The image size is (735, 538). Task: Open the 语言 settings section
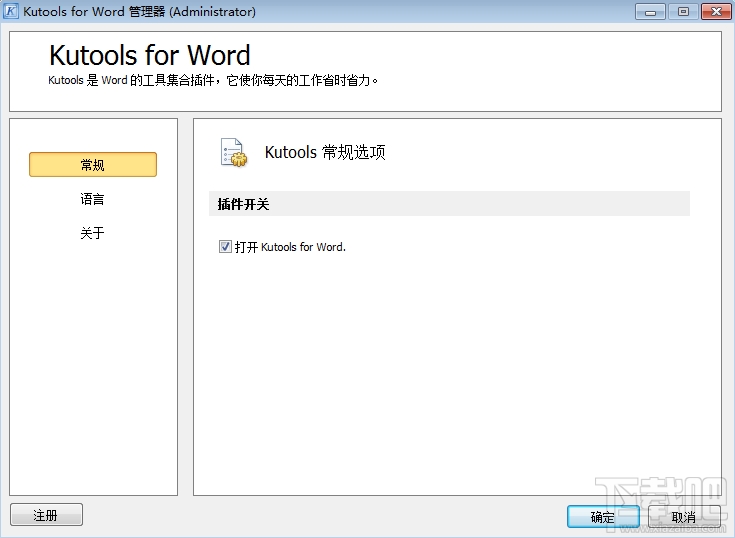point(92,199)
